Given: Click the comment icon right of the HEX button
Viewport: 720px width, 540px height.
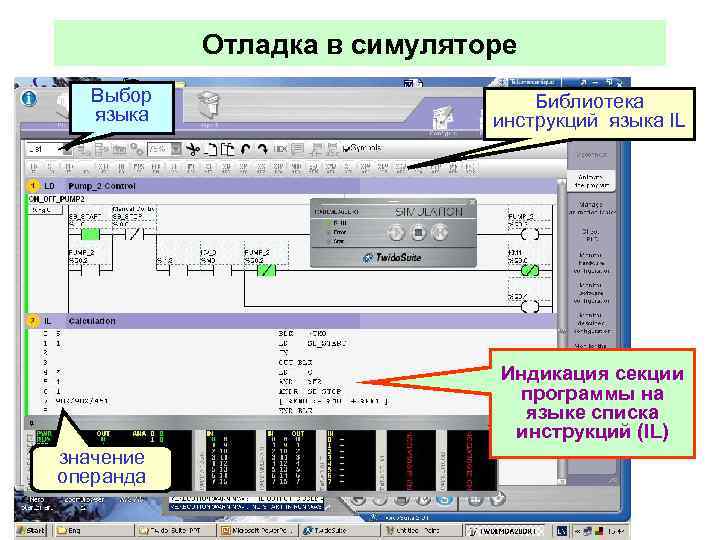Looking at the screenshot, I should (298, 149).
